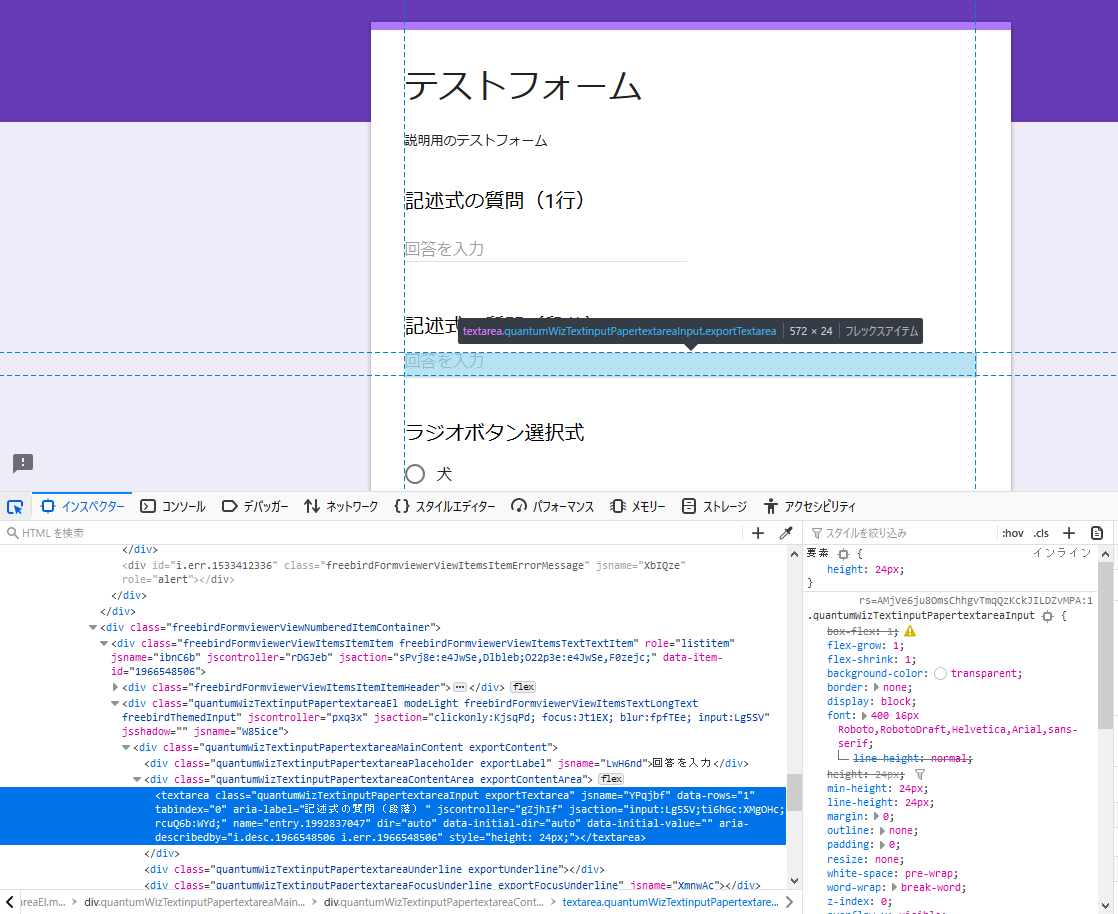Click the warning icon next to box-flex
Viewport: 1118px width, 914px height.
tap(909, 632)
